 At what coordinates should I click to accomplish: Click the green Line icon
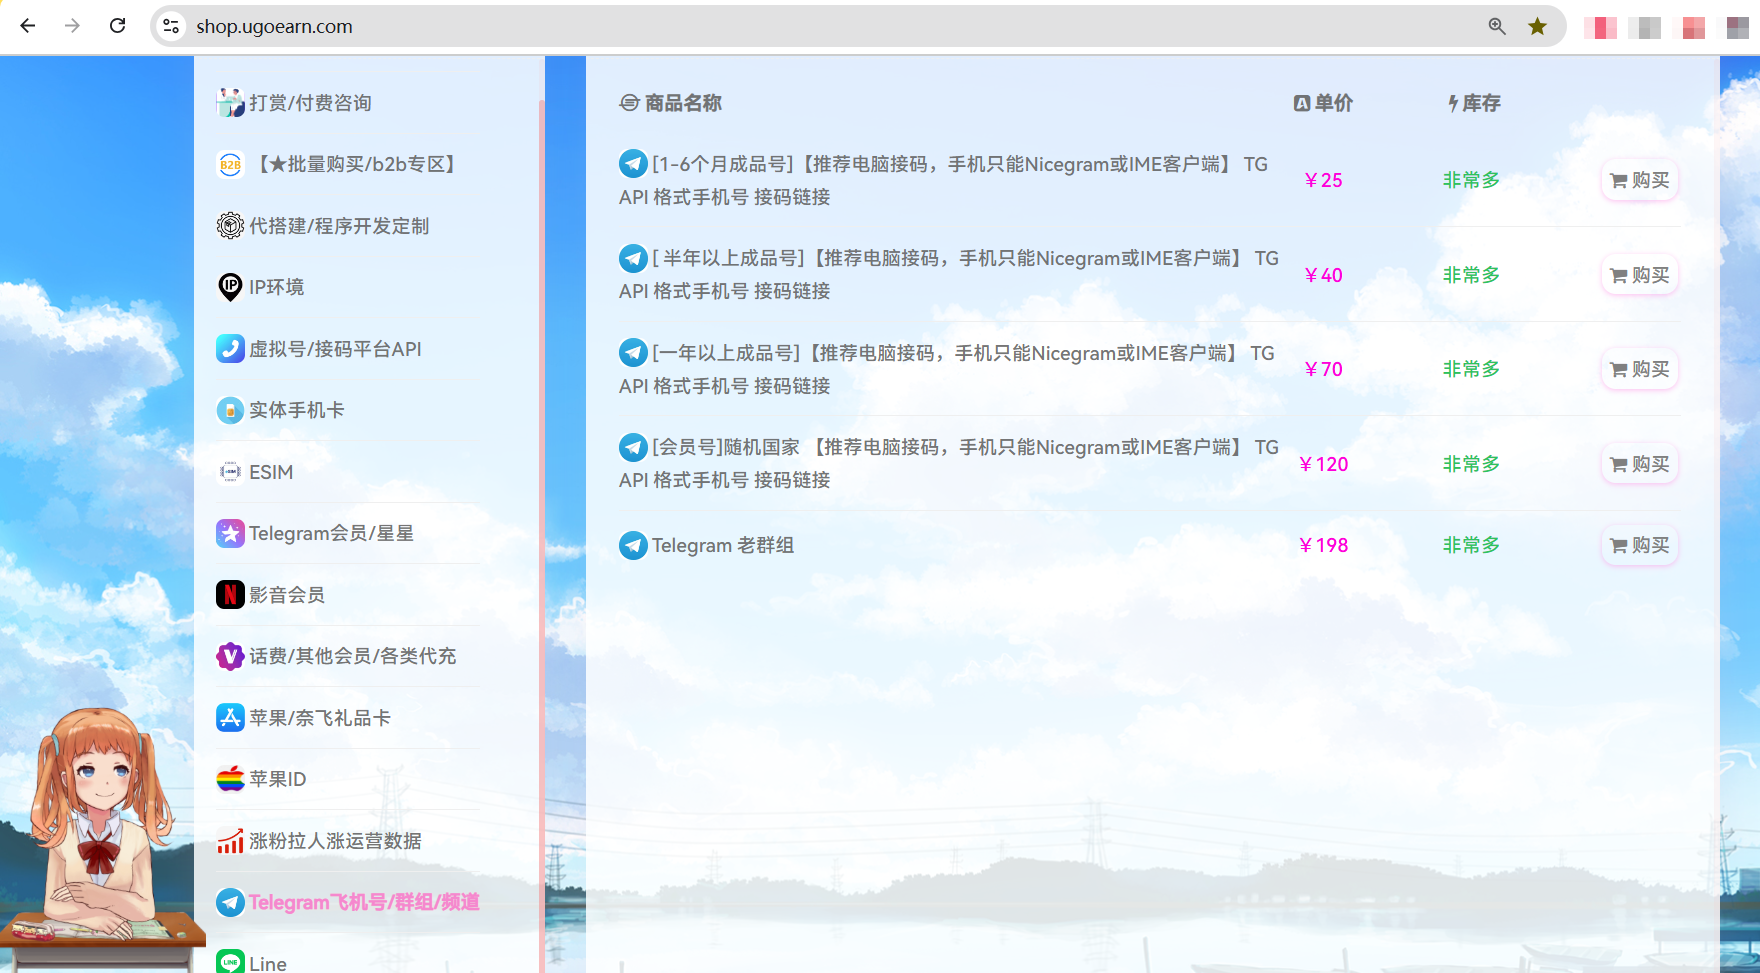230,962
